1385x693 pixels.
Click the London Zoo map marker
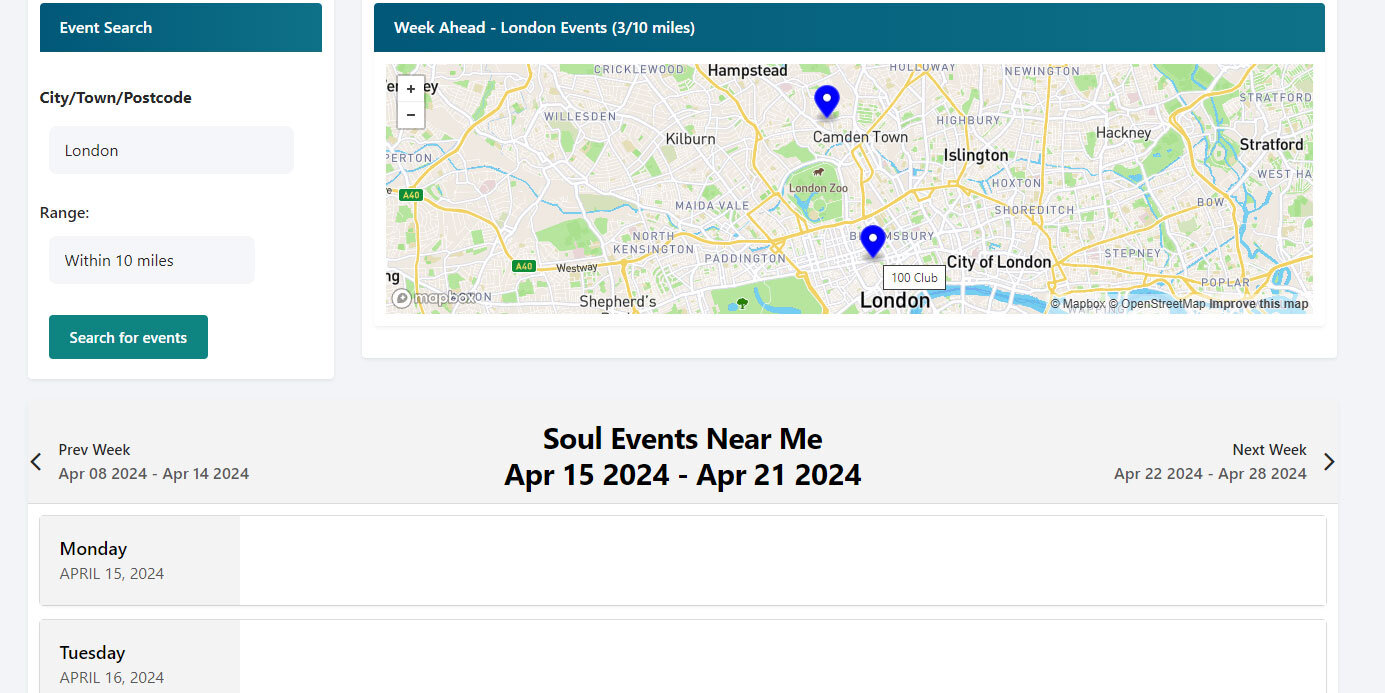click(818, 173)
